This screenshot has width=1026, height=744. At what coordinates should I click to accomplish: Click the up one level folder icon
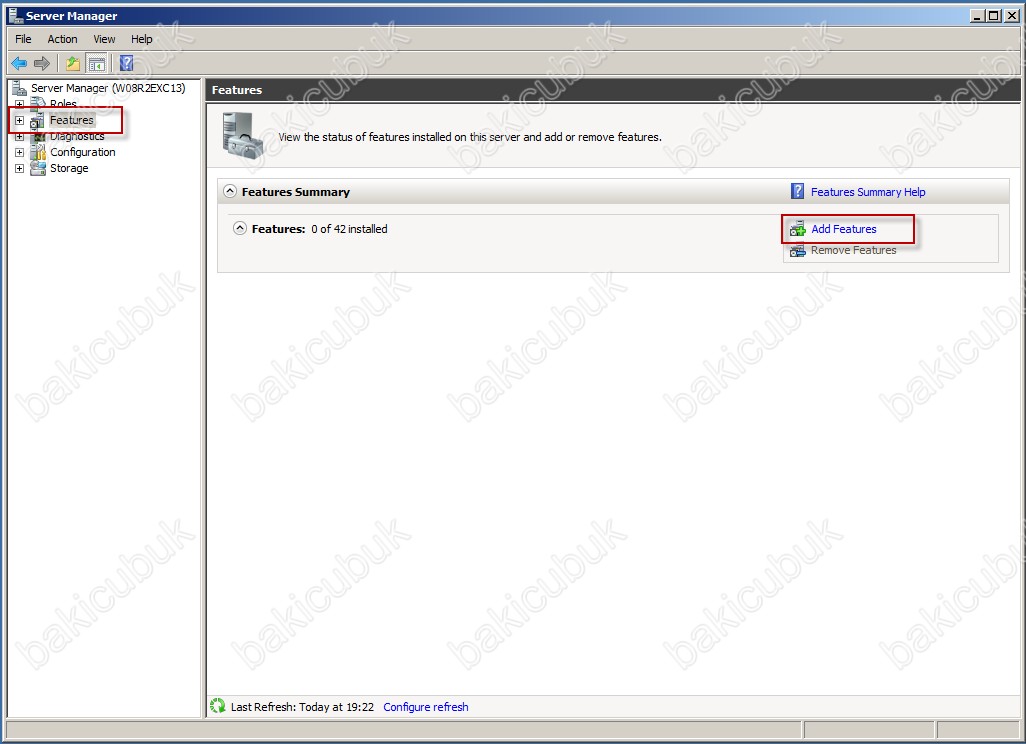click(73, 63)
